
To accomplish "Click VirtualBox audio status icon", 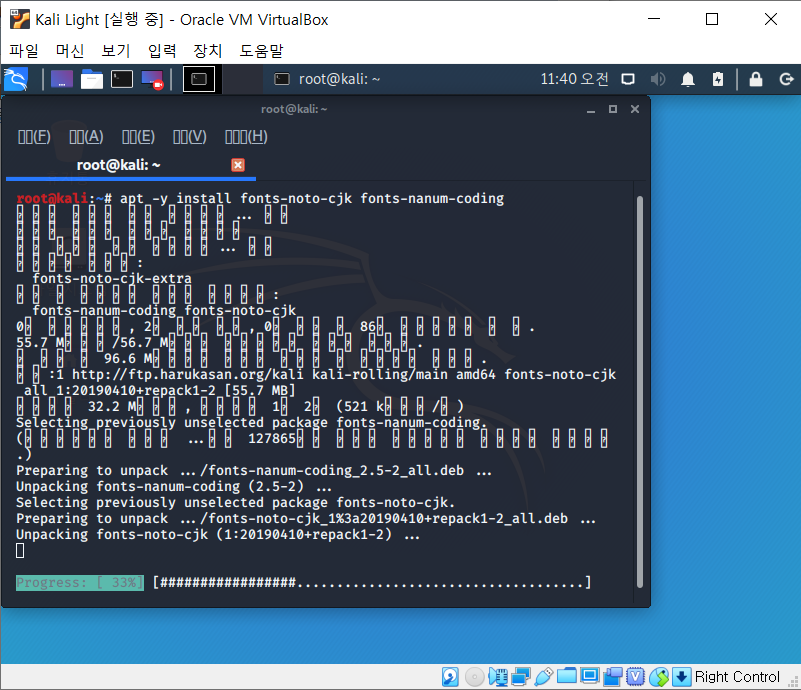I will click(x=498, y=677).
